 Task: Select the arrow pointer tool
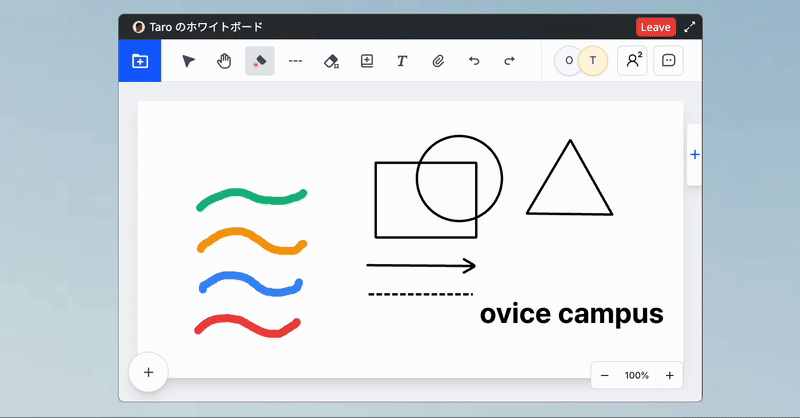(188, 61)
